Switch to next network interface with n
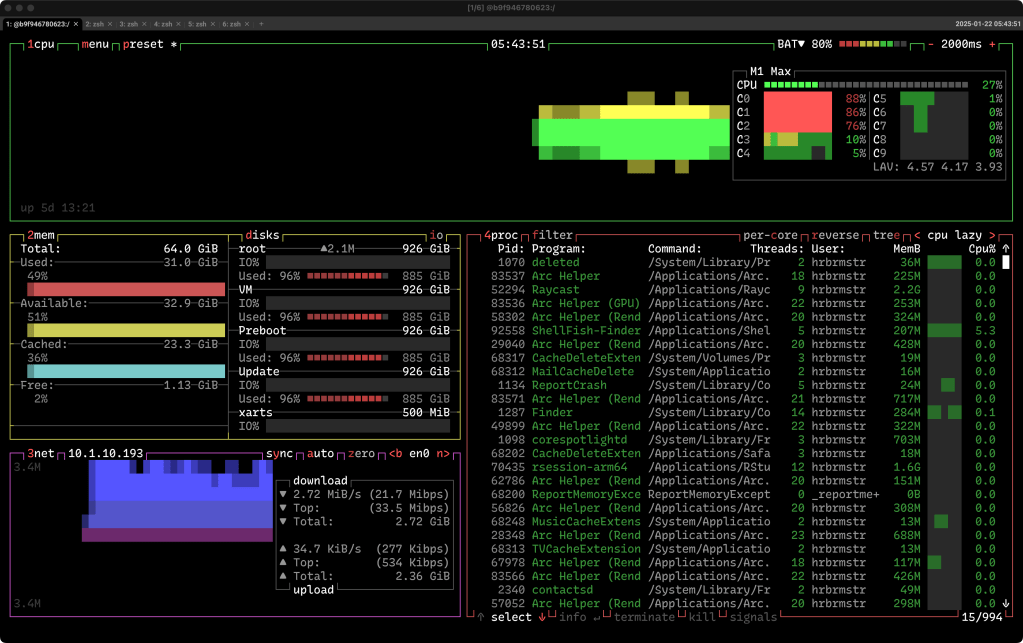 443,453
